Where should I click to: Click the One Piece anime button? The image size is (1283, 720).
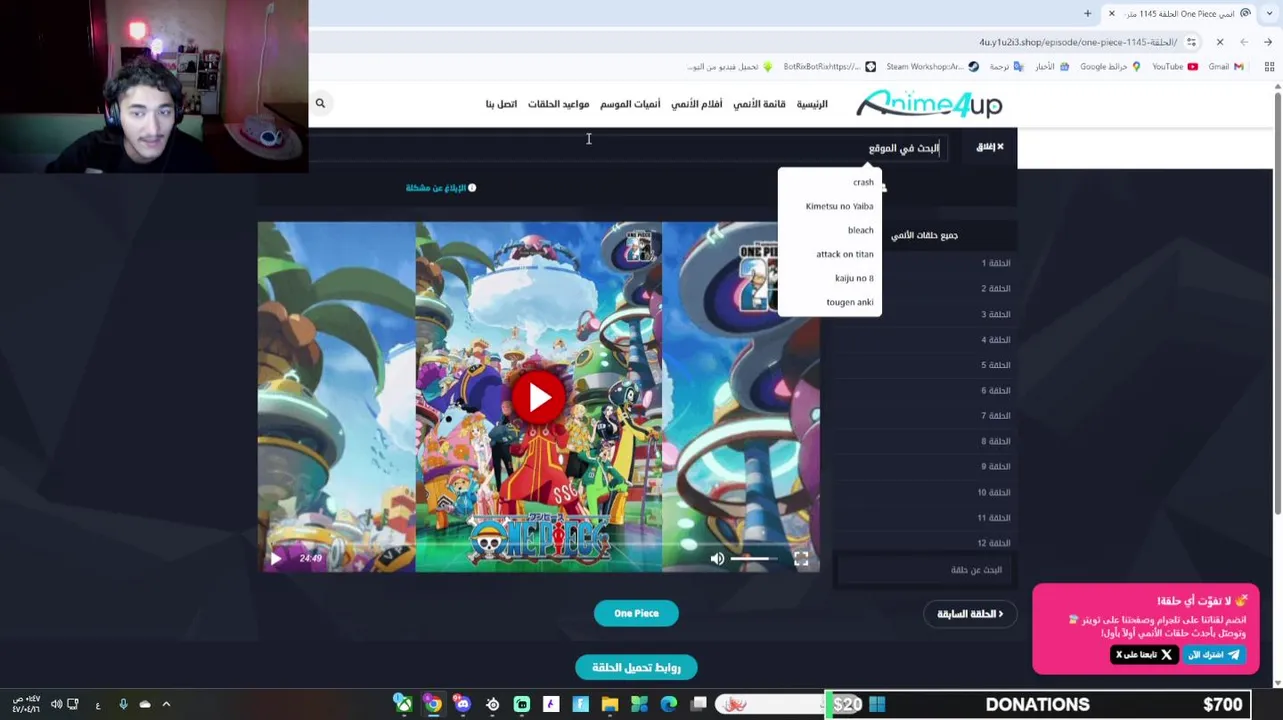636,613
